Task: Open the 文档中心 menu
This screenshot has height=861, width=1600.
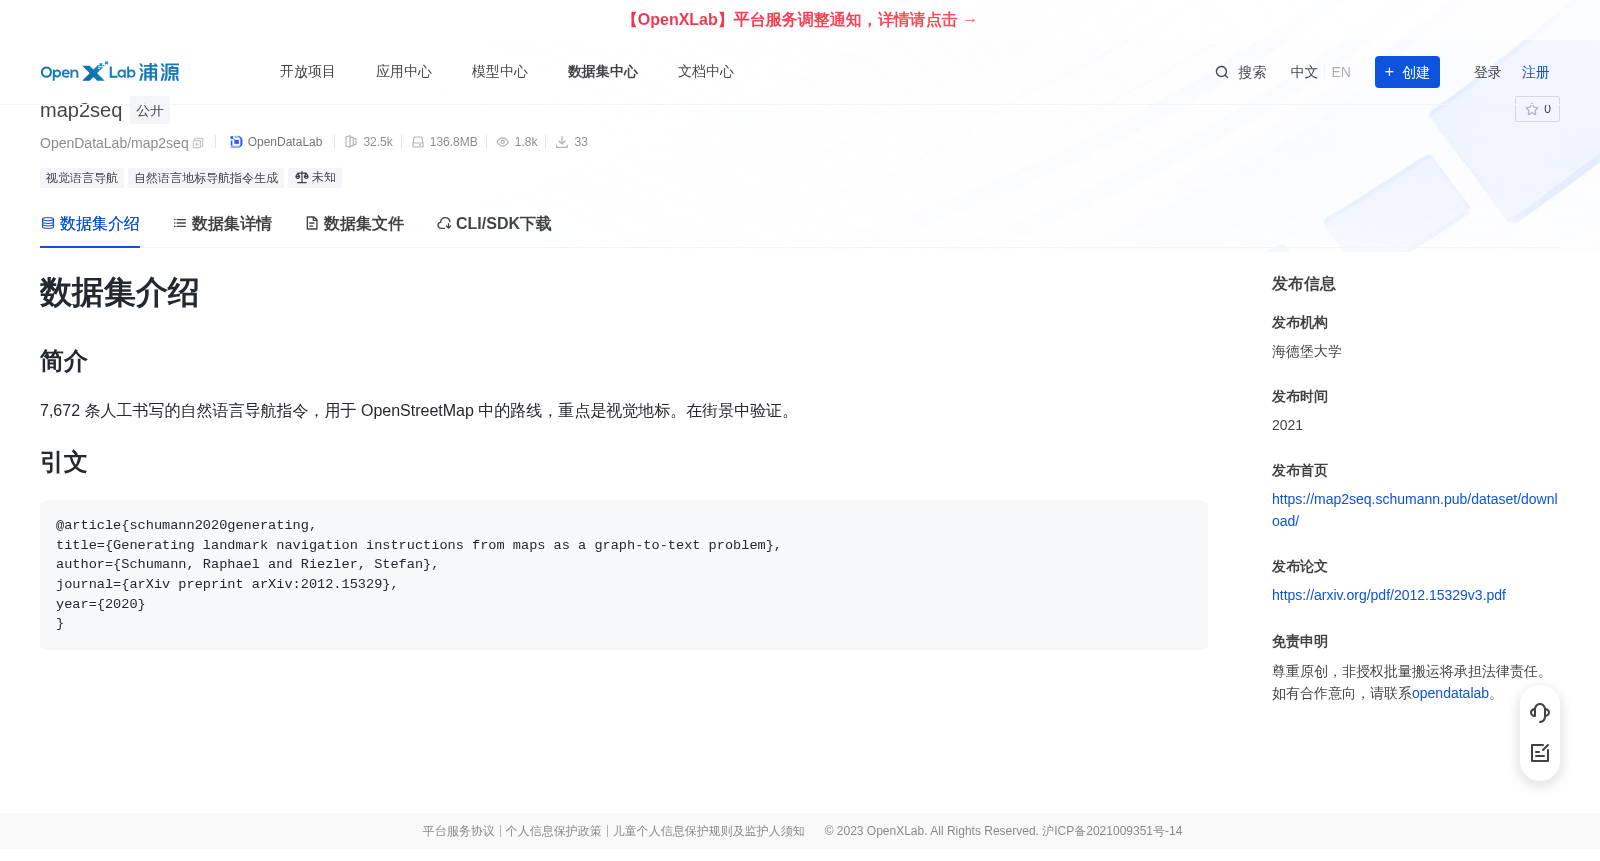Action: point(706,72)
